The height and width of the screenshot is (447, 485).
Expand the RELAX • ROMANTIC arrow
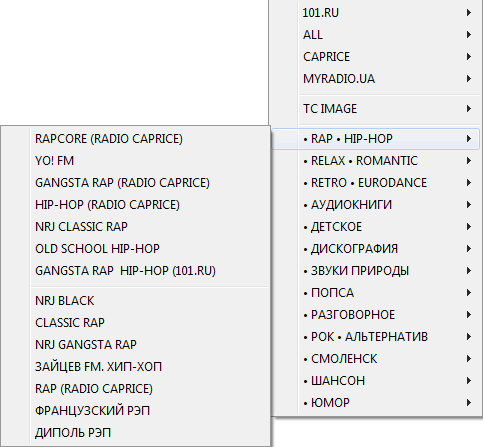[469, 161]
